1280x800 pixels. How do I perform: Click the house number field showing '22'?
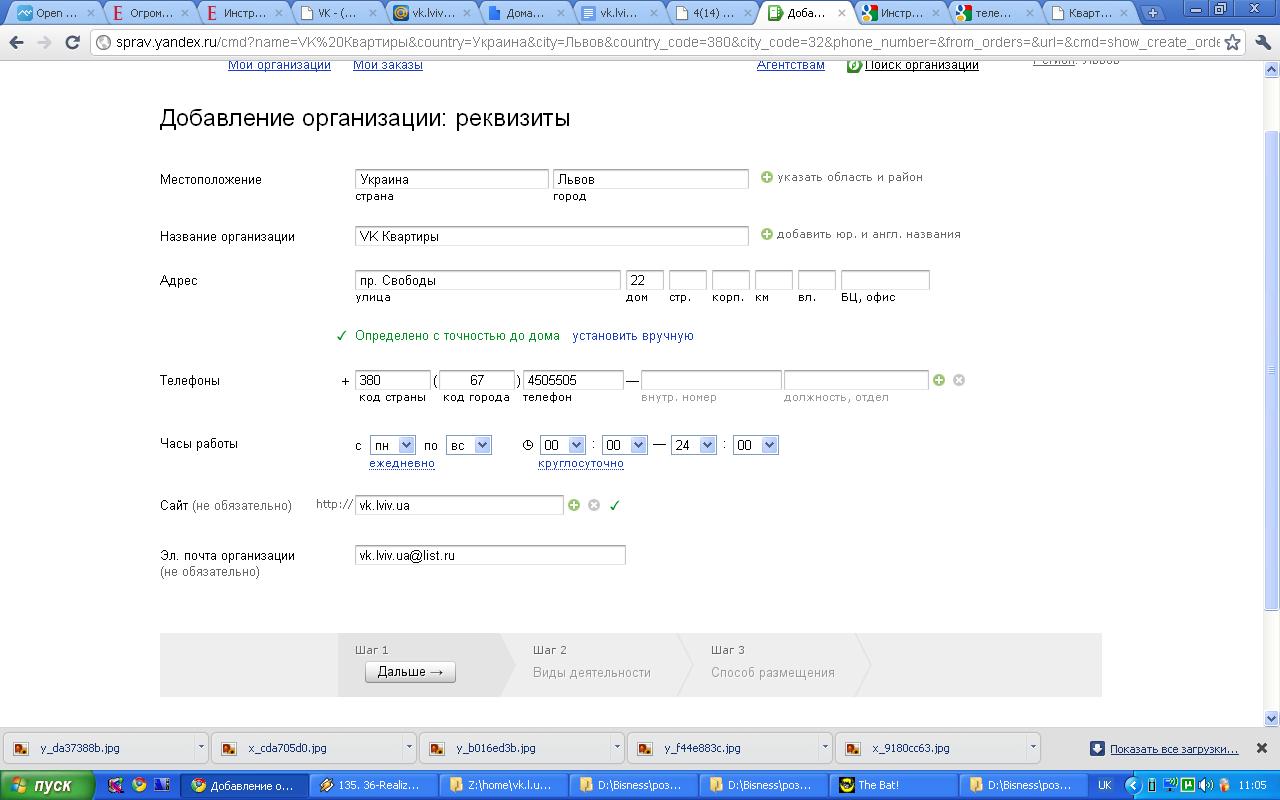[645, 280]
